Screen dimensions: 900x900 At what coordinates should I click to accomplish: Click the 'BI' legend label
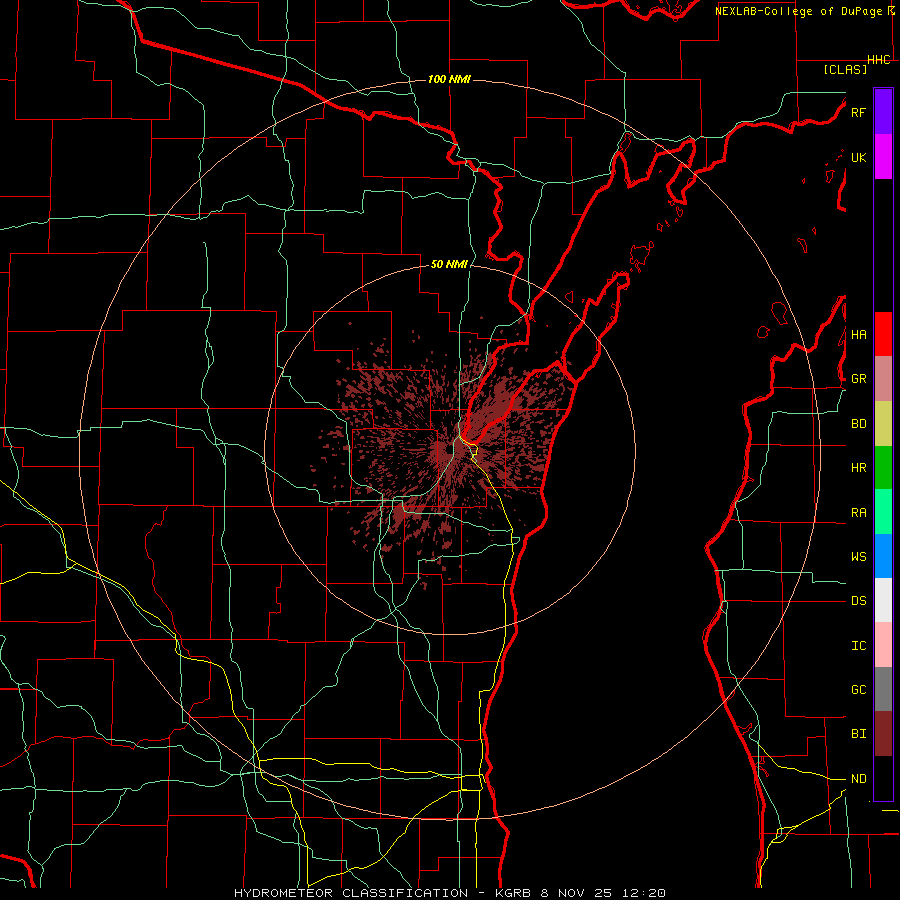858,734
